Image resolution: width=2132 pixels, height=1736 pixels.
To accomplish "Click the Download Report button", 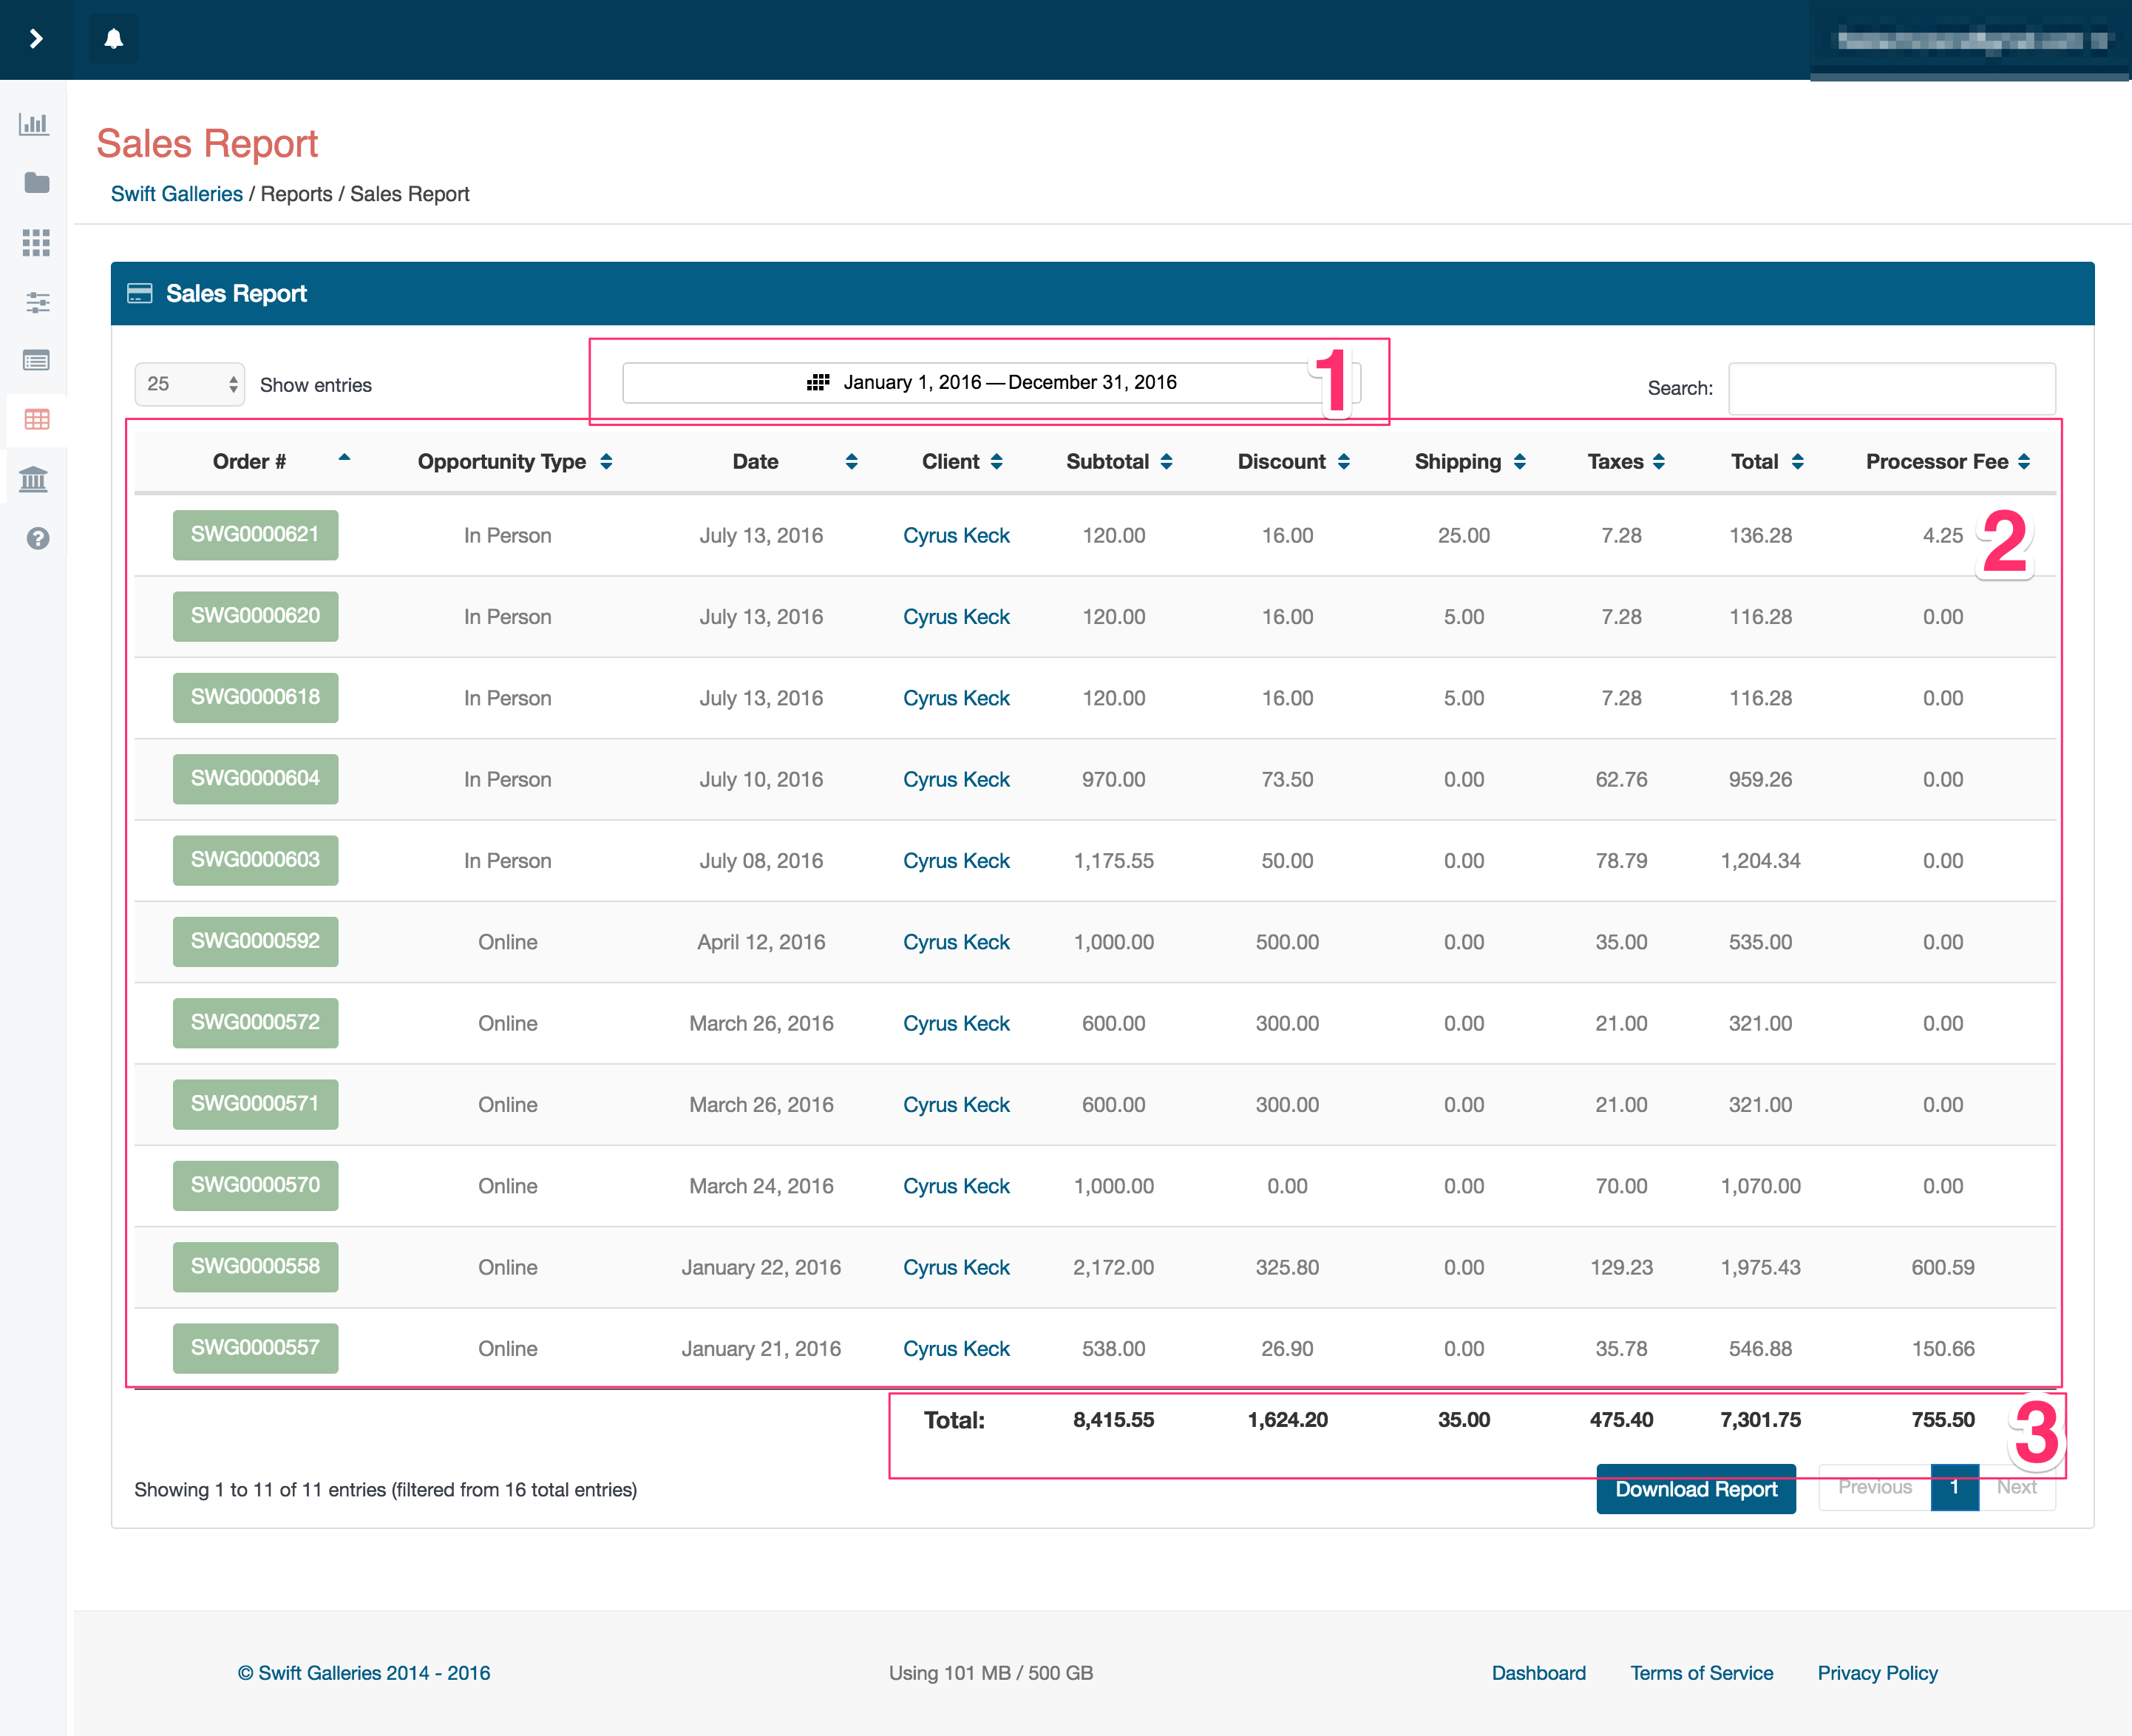I will [1696, 1489].
